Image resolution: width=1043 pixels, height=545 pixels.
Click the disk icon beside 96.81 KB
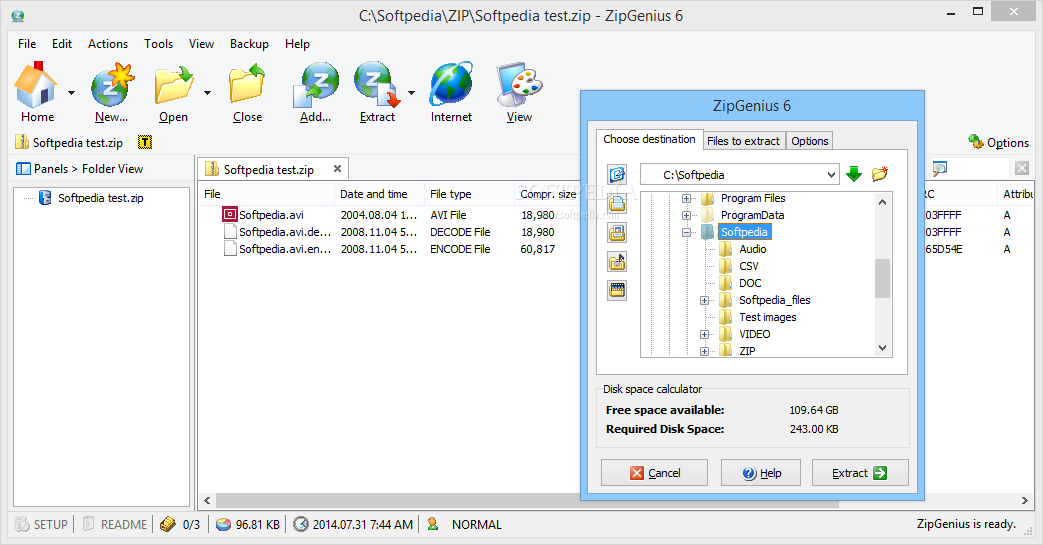click(x=224, y=524)
